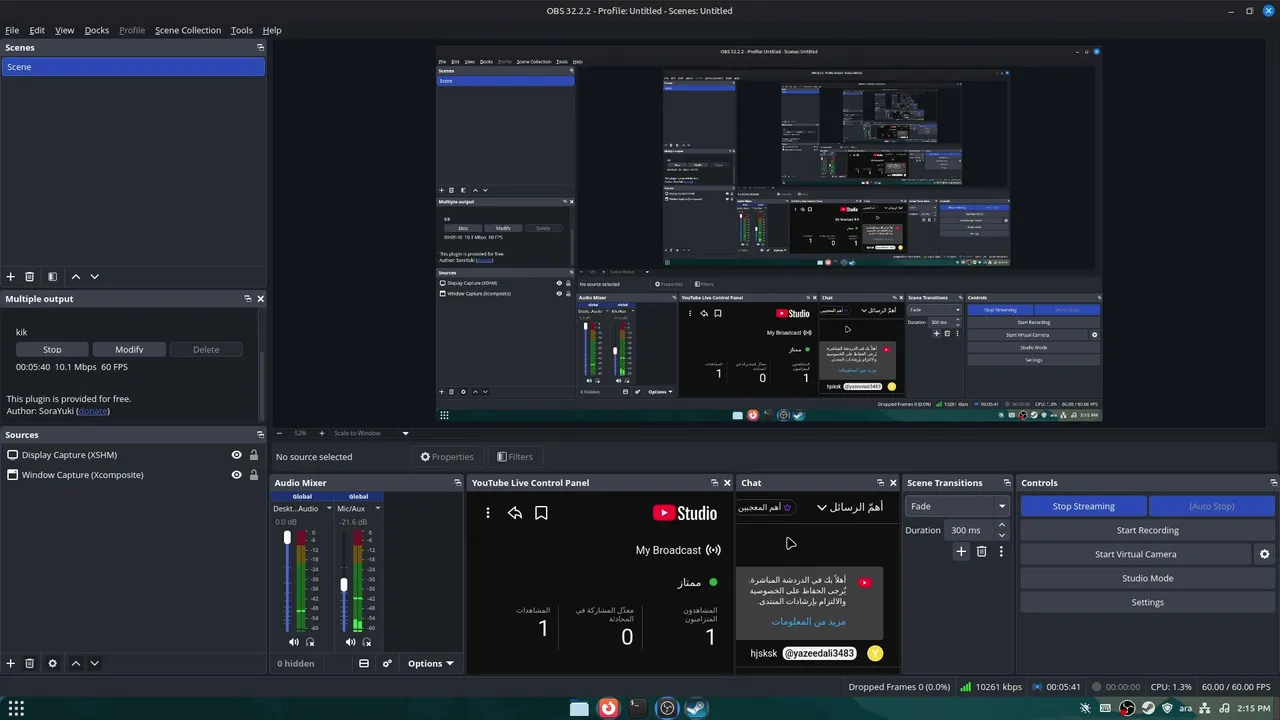Open the Edit menu

[37, 30]
